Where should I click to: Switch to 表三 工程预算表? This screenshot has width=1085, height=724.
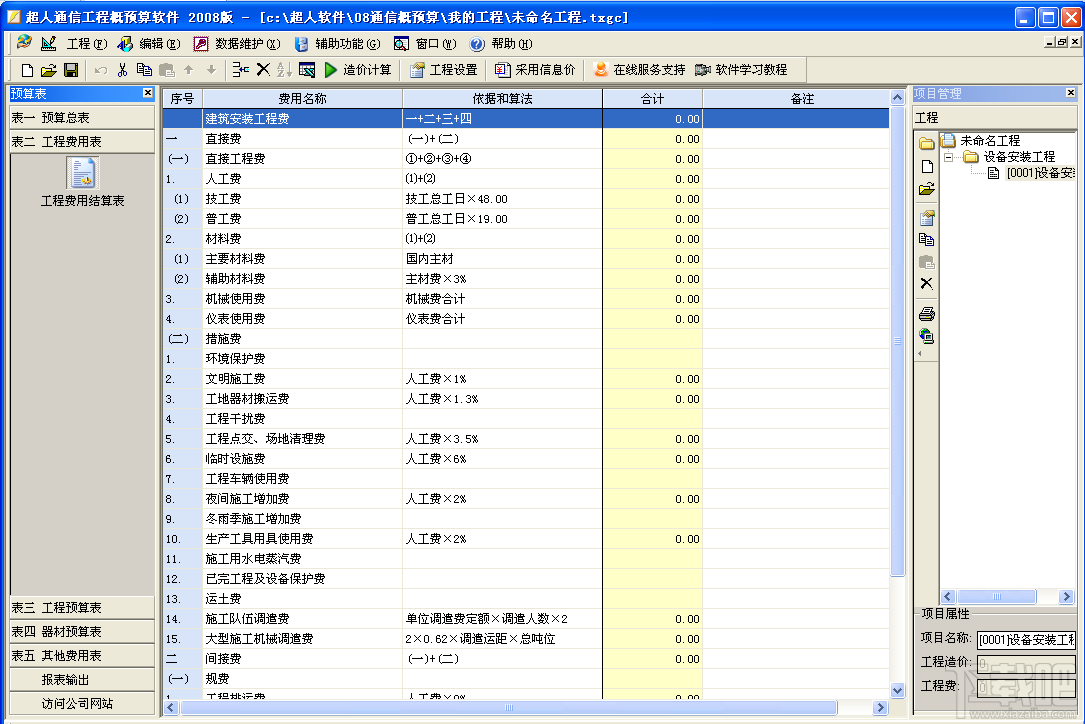(x=80, y=607)
